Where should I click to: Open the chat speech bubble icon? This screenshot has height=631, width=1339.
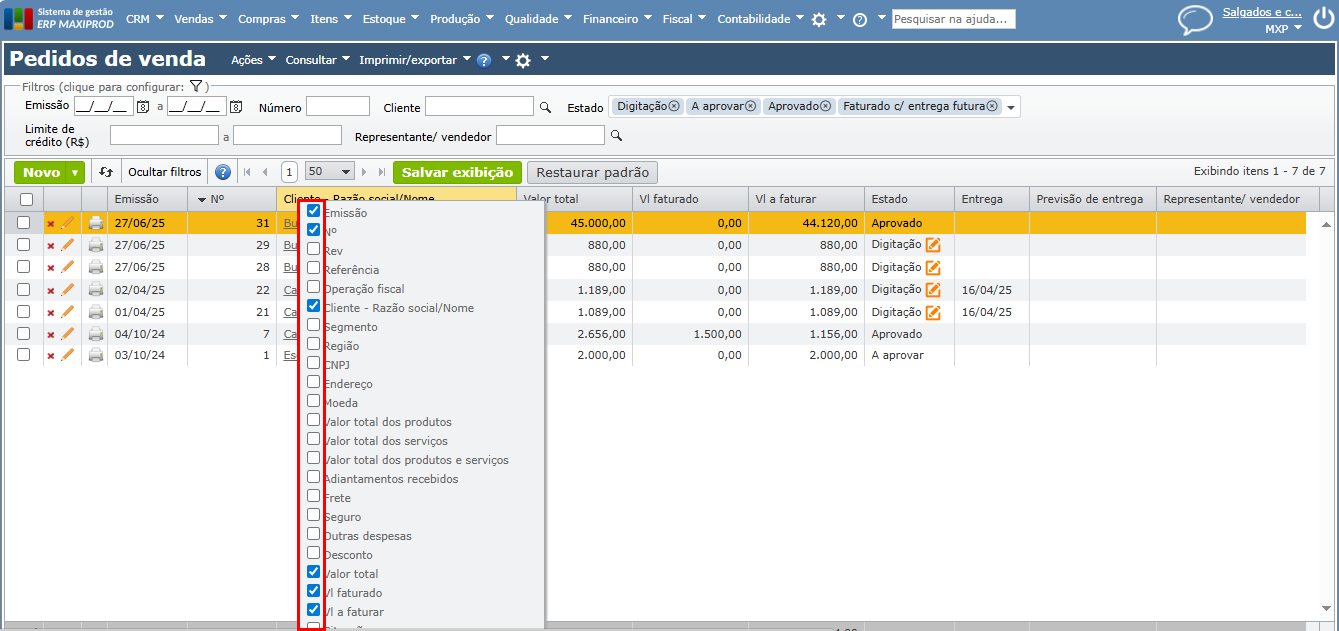1194,20
